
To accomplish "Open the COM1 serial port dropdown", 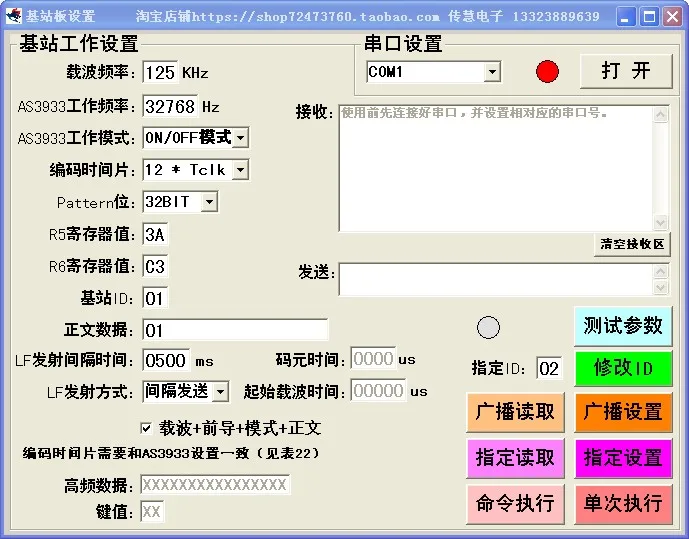I will click(492, 72).
